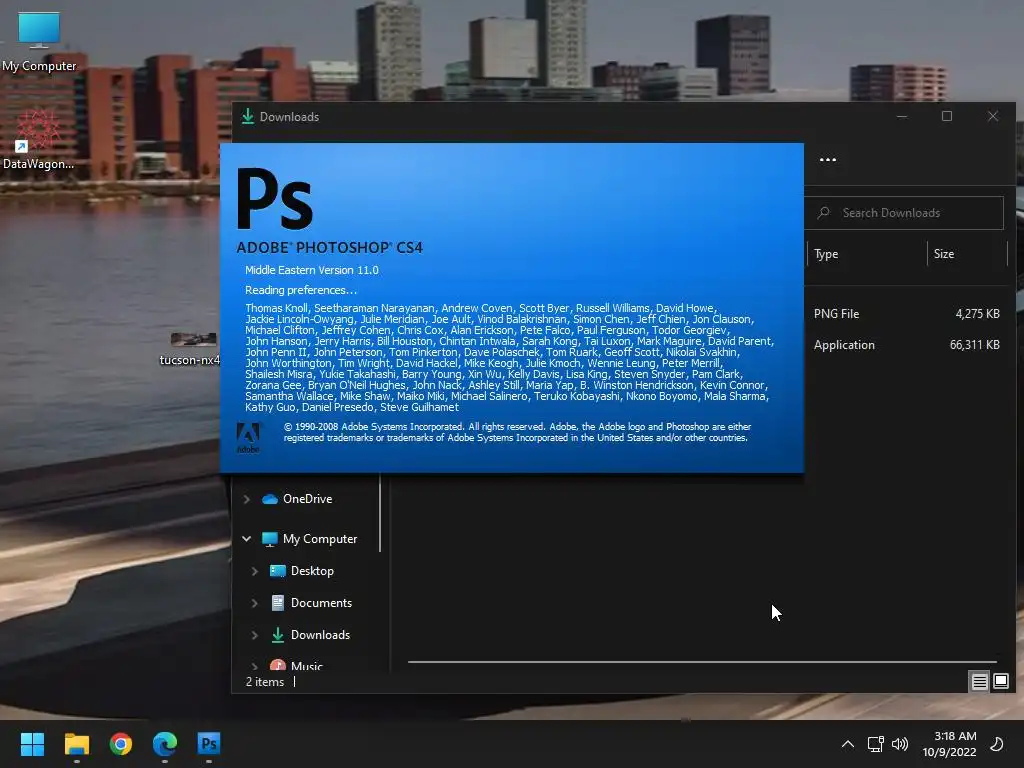The height and width of the screenshot is (768, 1024).
Task: Select the tucson-nx4 desktop image file
Action: click(191, 349)
